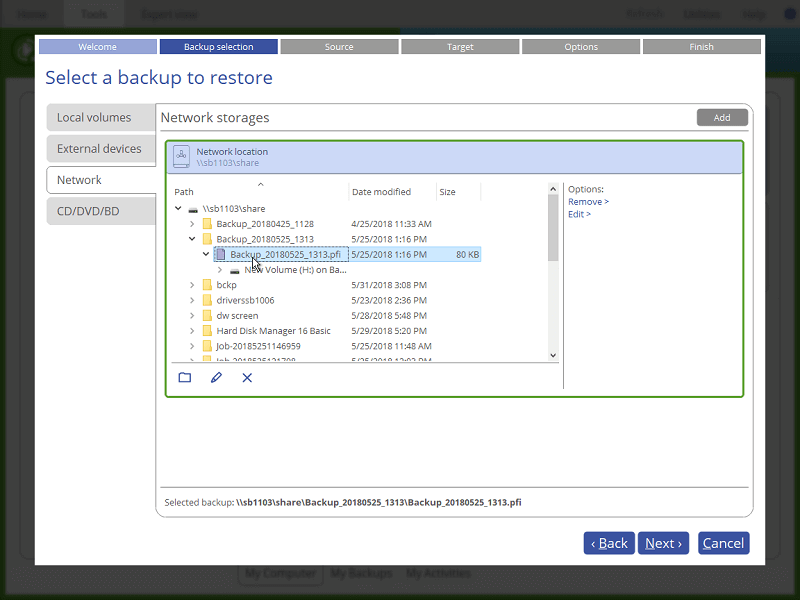Click the network location server icon
The height and width of the screenshot is (600, 800).
point(181,156)
